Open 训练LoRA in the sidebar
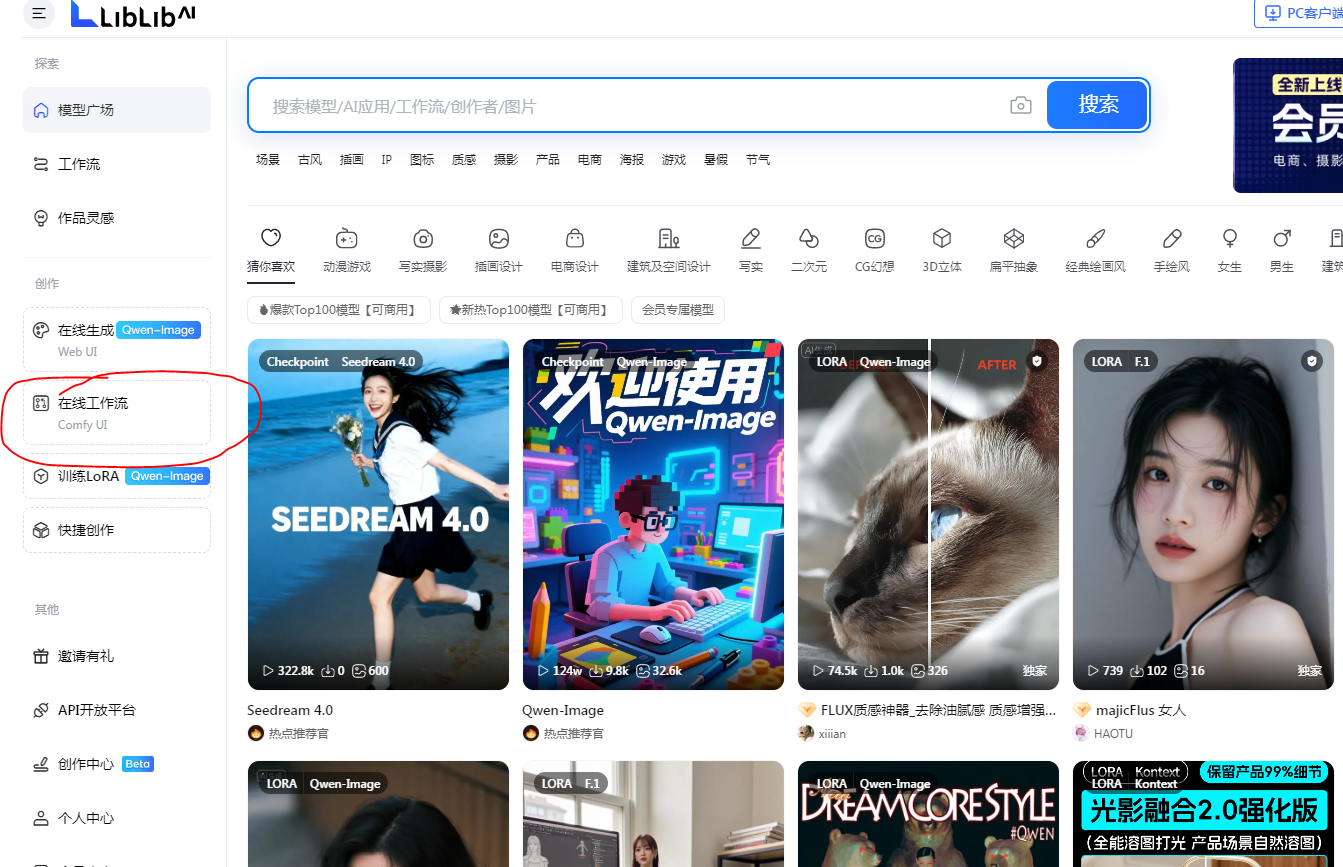This screenshot has height=867, width=1343. pyautogui.click(x=117, y=476)
